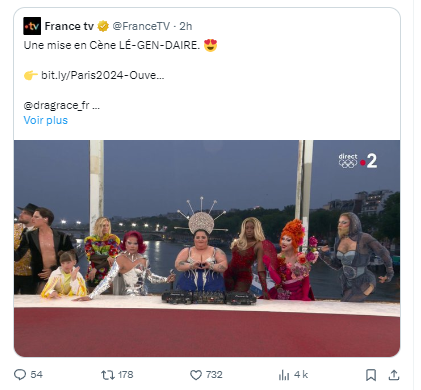Click the 732 likes count
421x390 pixels.
[214, 375]
